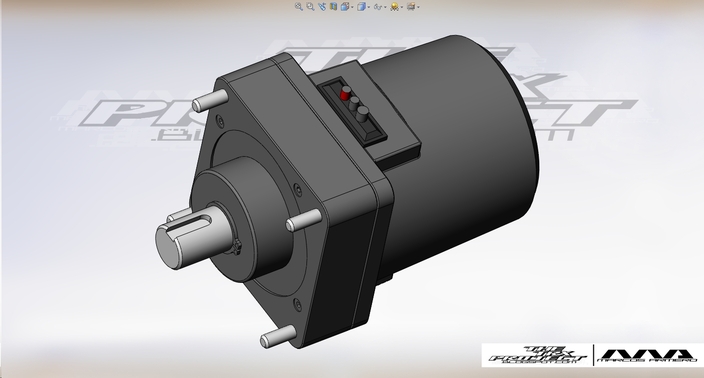The height and width of the screenshot is (378, 704).
Task: Expand the View Orientation dropdown arrow
Action: coord(352,7)
